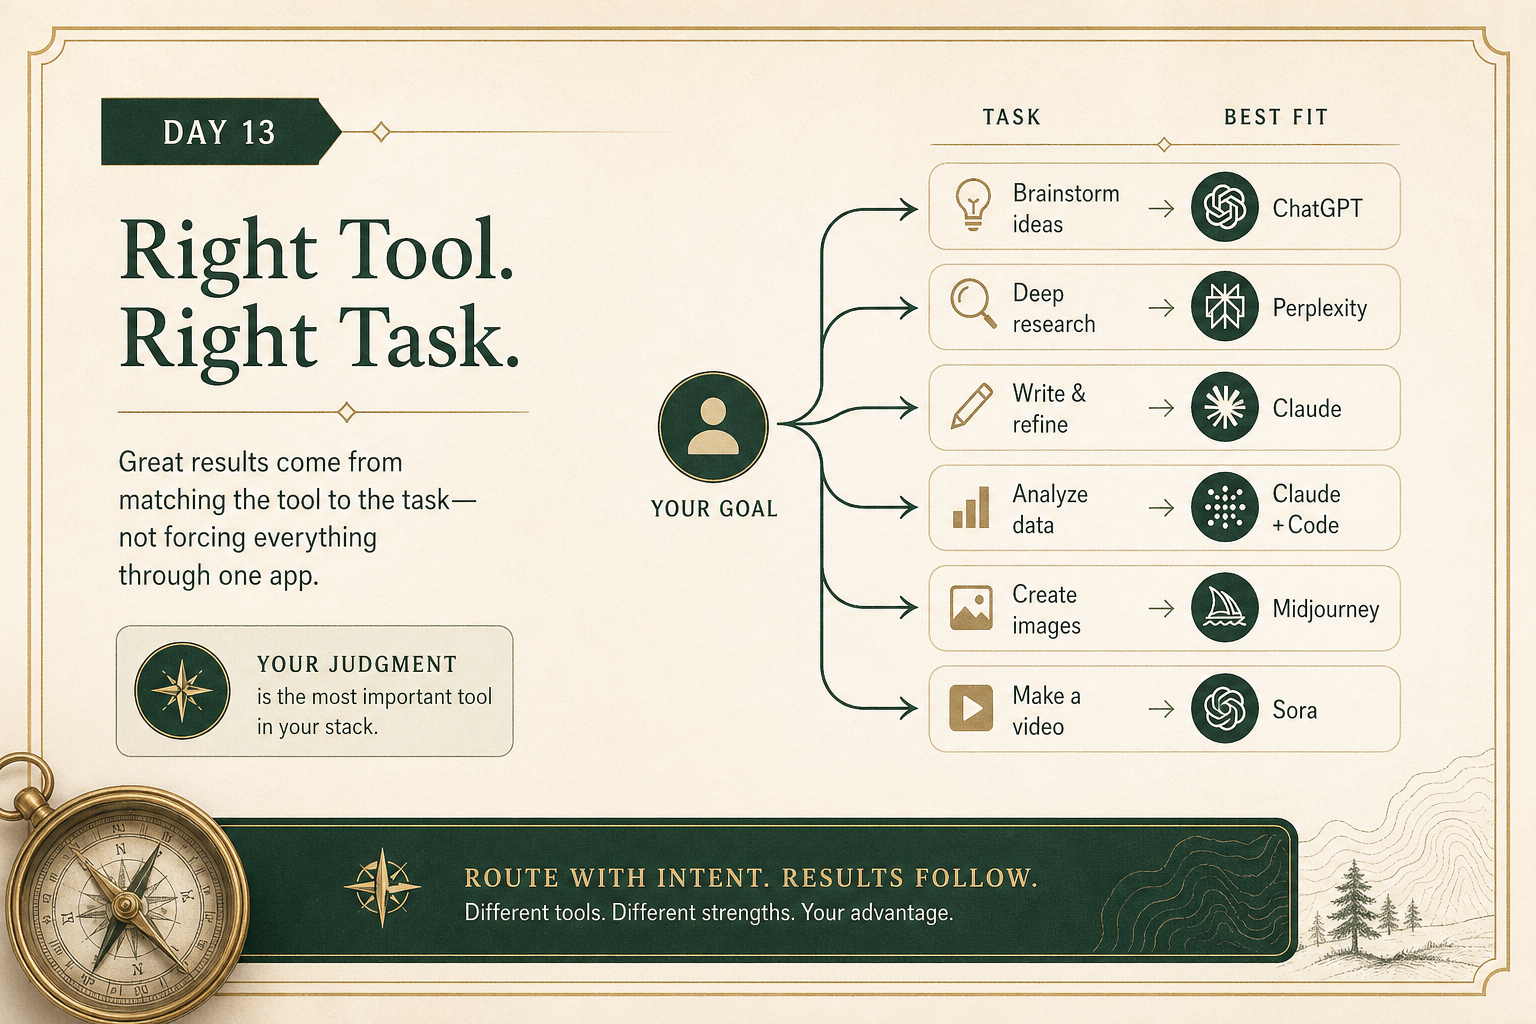
Task: Click the DAY 13 badge
Action: 220,132
